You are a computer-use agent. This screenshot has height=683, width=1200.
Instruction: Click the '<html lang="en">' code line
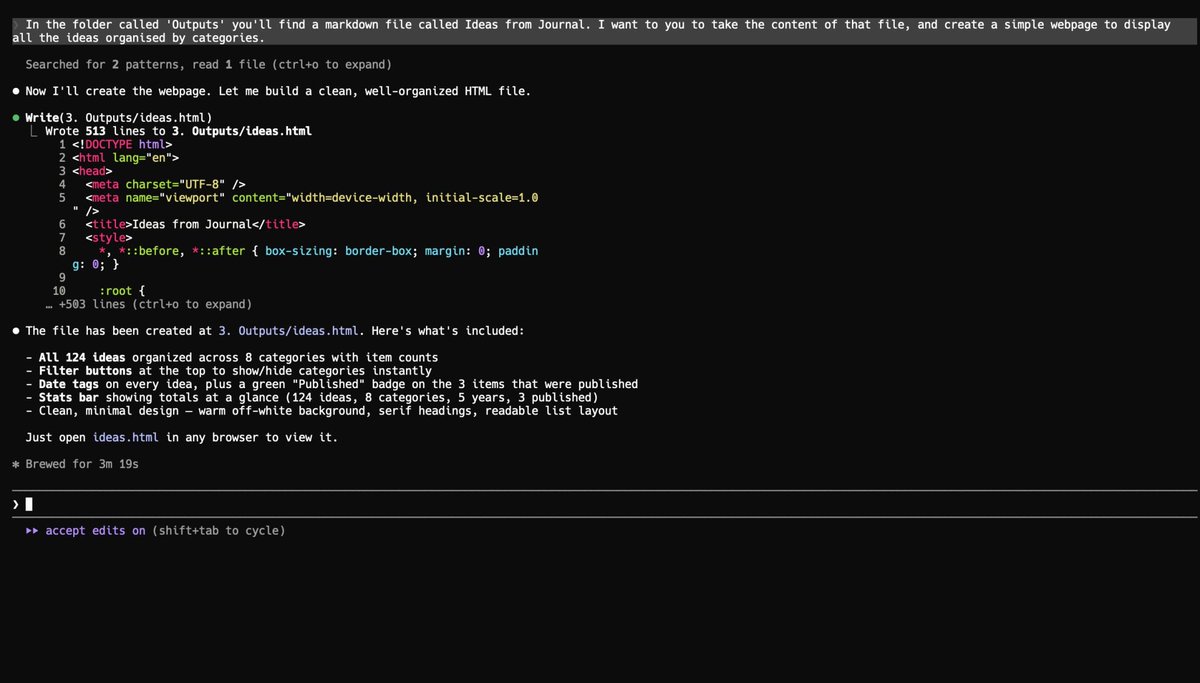[x=125, y=158]
